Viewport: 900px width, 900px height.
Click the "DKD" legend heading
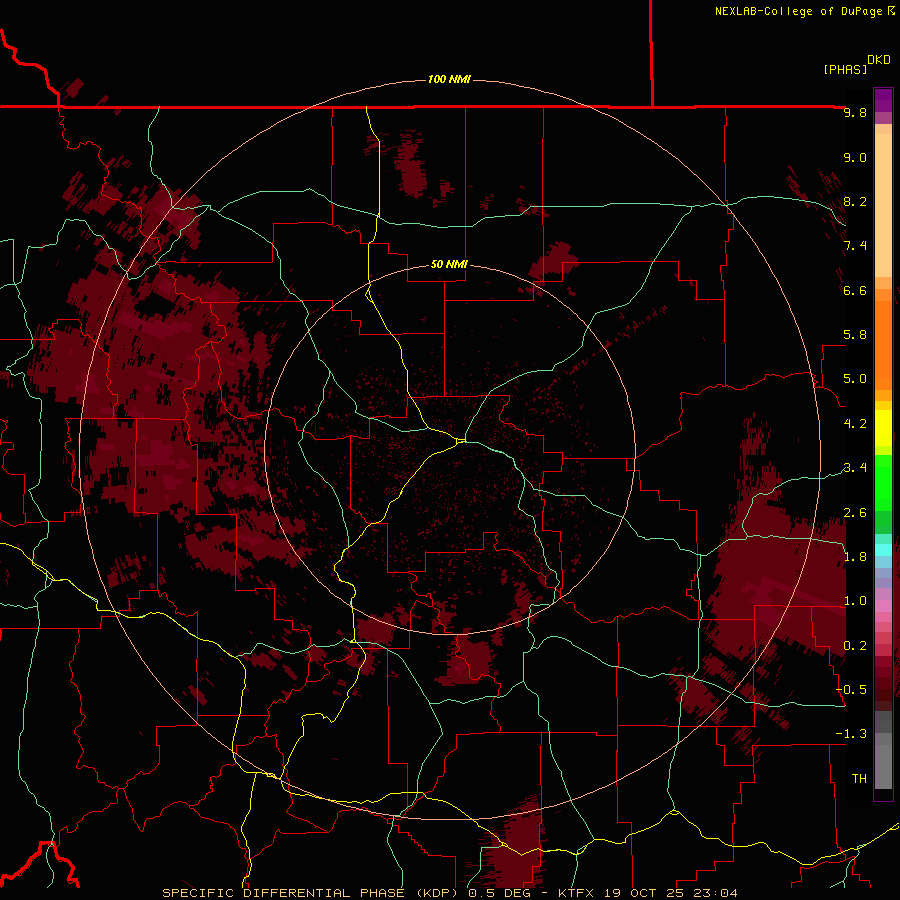click(x=879, y=60)
